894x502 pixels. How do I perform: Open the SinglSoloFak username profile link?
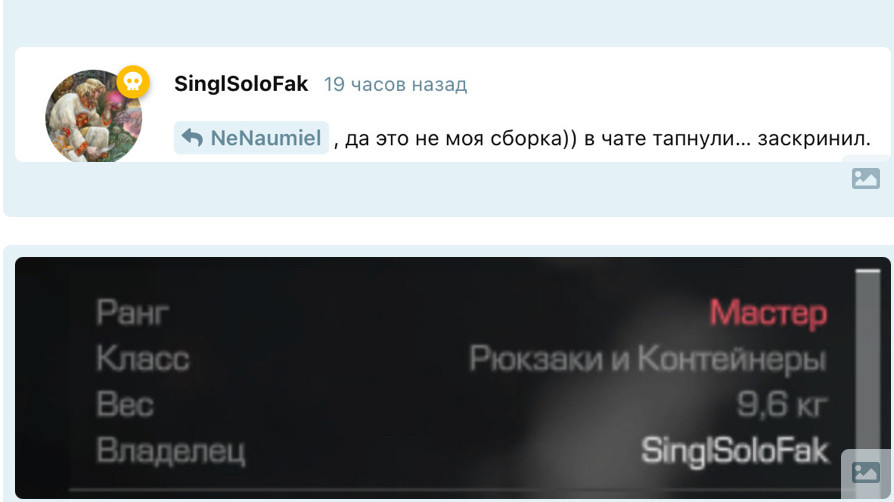tap(241, 84)
